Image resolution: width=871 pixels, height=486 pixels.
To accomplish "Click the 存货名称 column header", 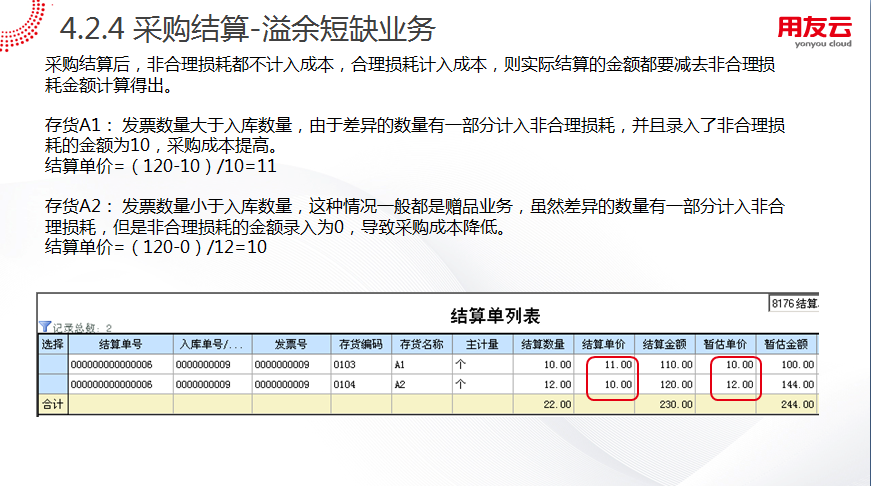I will [x=422, y=344].
